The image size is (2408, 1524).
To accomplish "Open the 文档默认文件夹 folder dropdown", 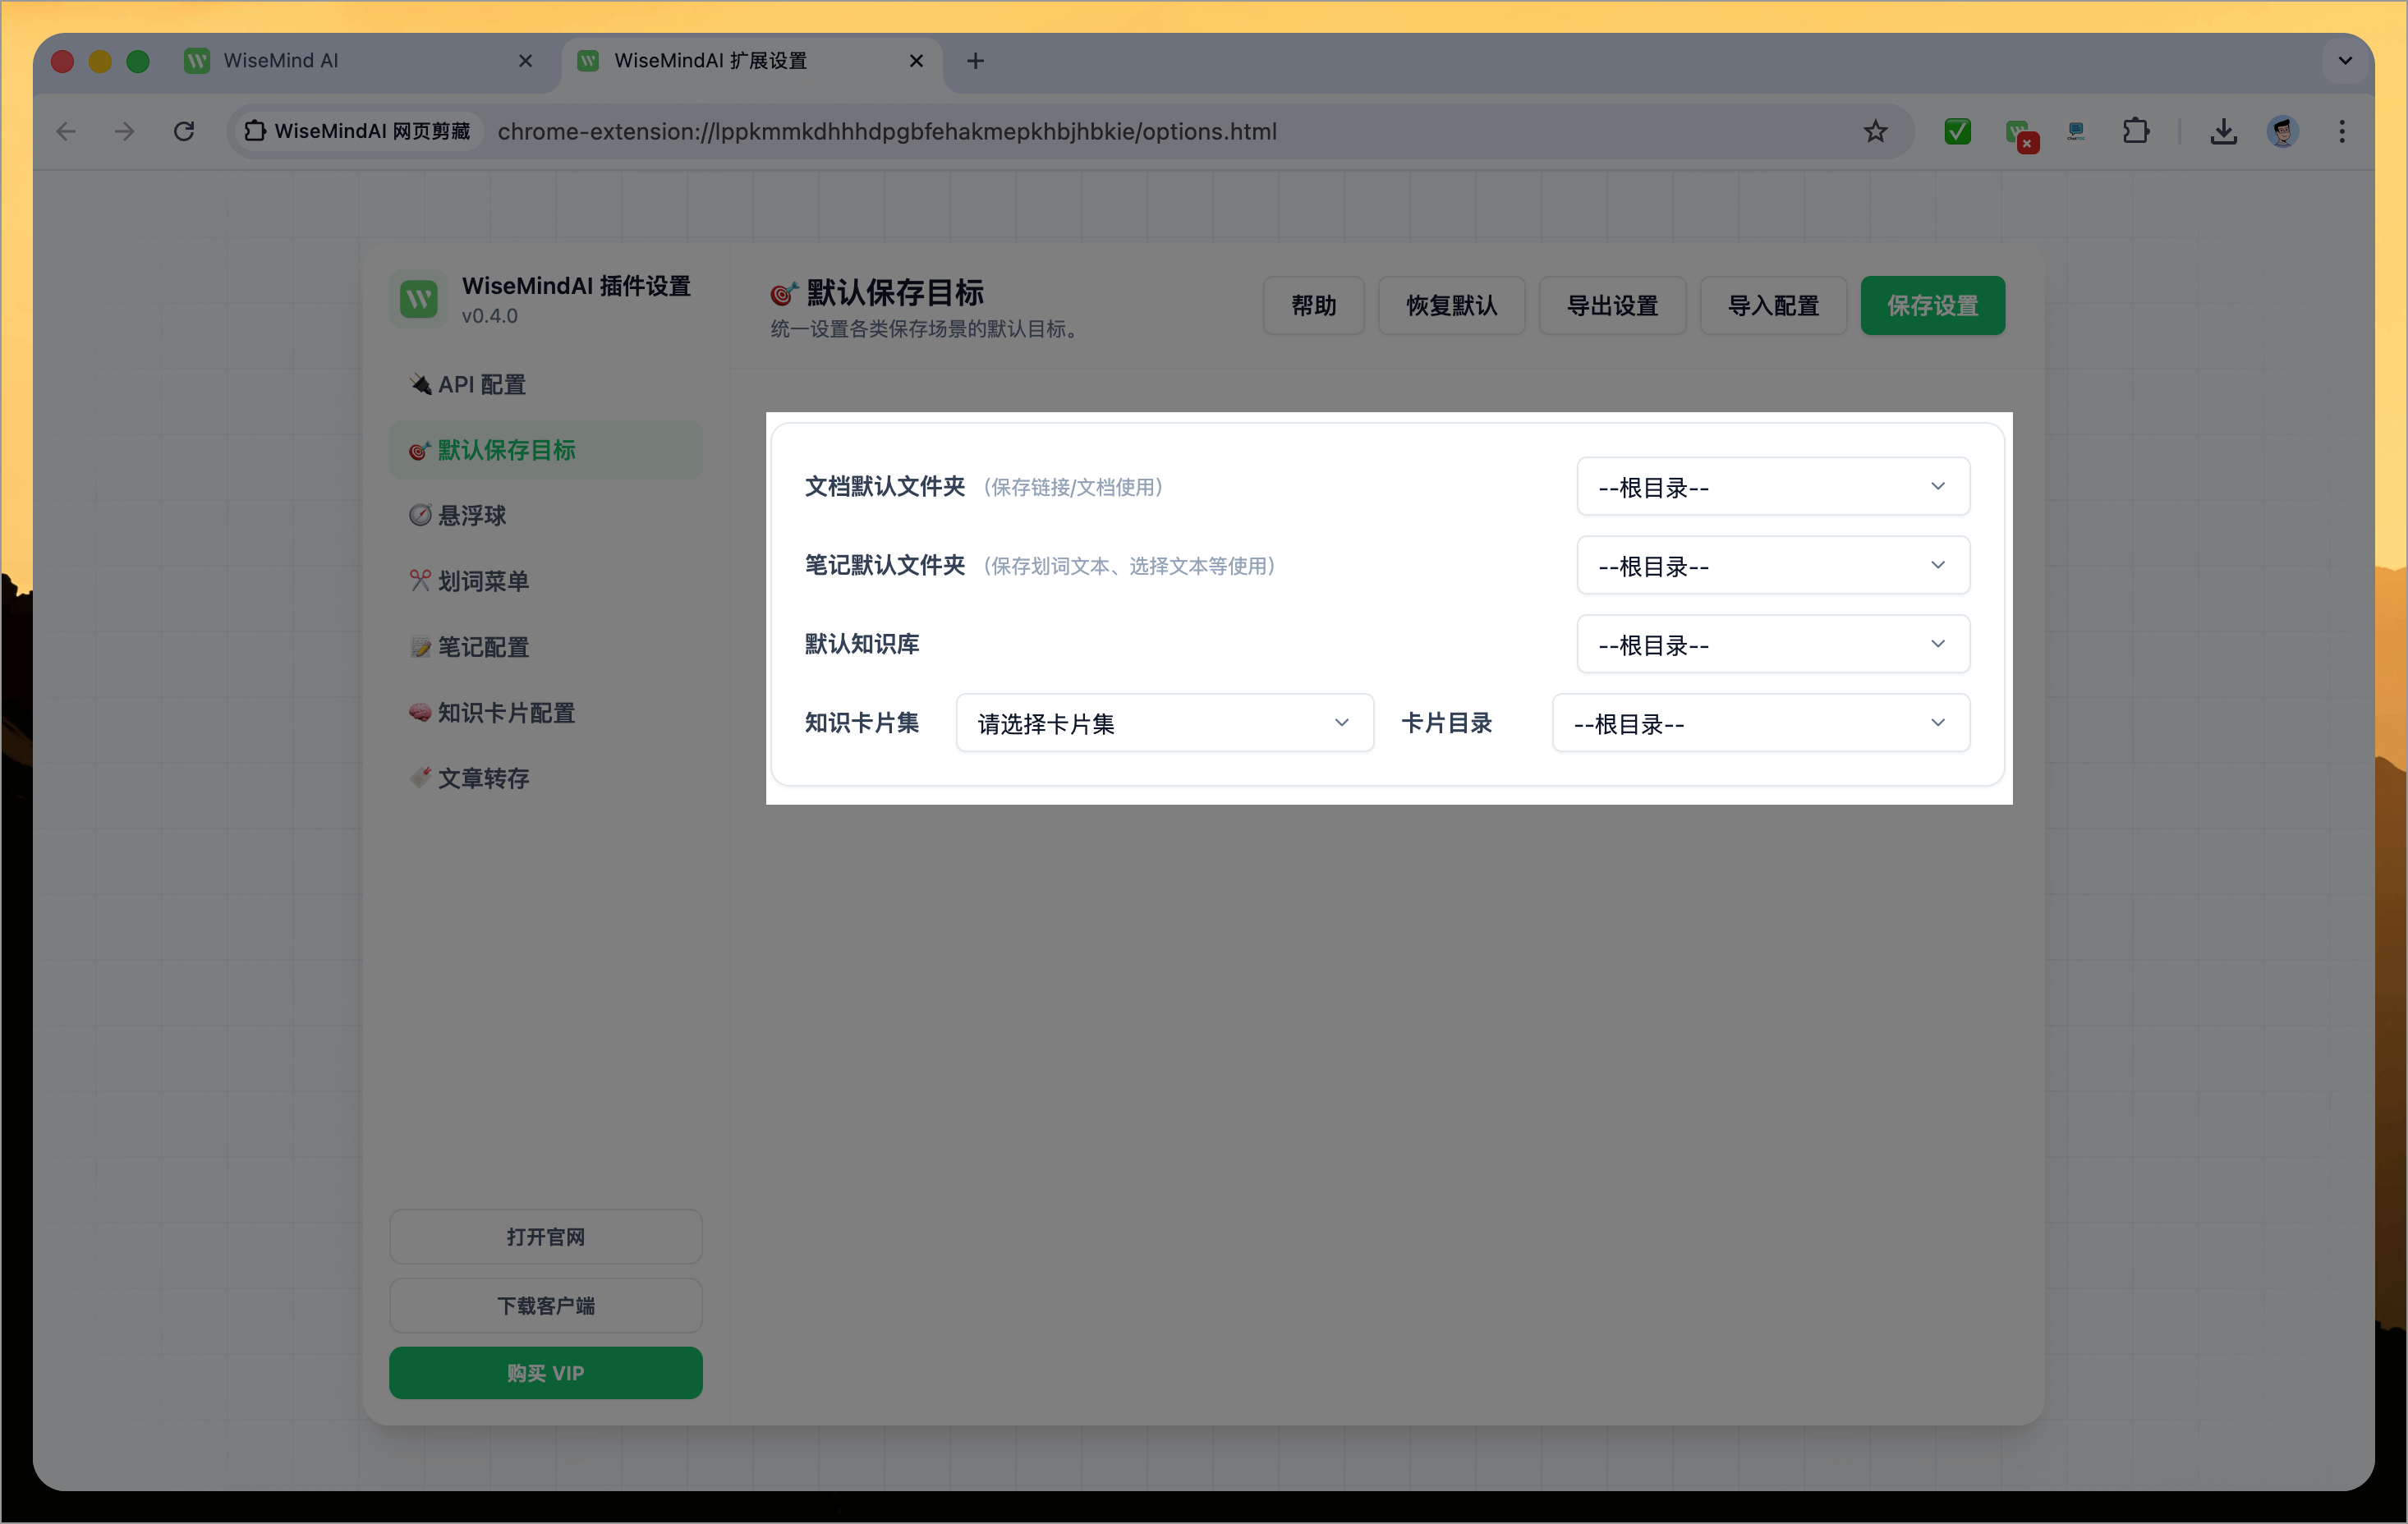I will 1772,487.
